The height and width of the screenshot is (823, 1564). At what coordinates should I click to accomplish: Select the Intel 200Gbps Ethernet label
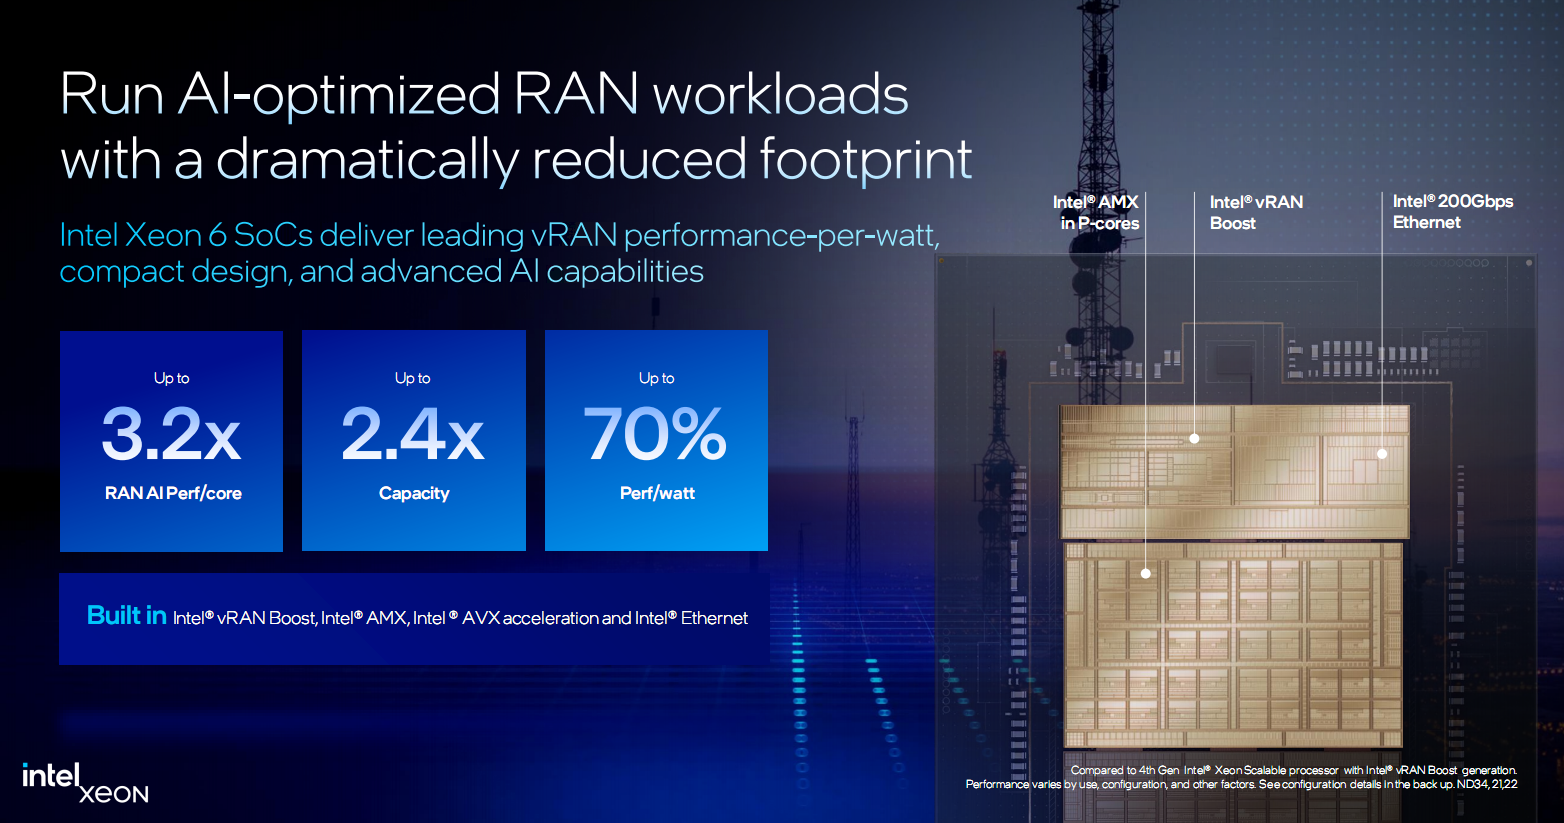pyautogui.click(x=1451, y=212)
